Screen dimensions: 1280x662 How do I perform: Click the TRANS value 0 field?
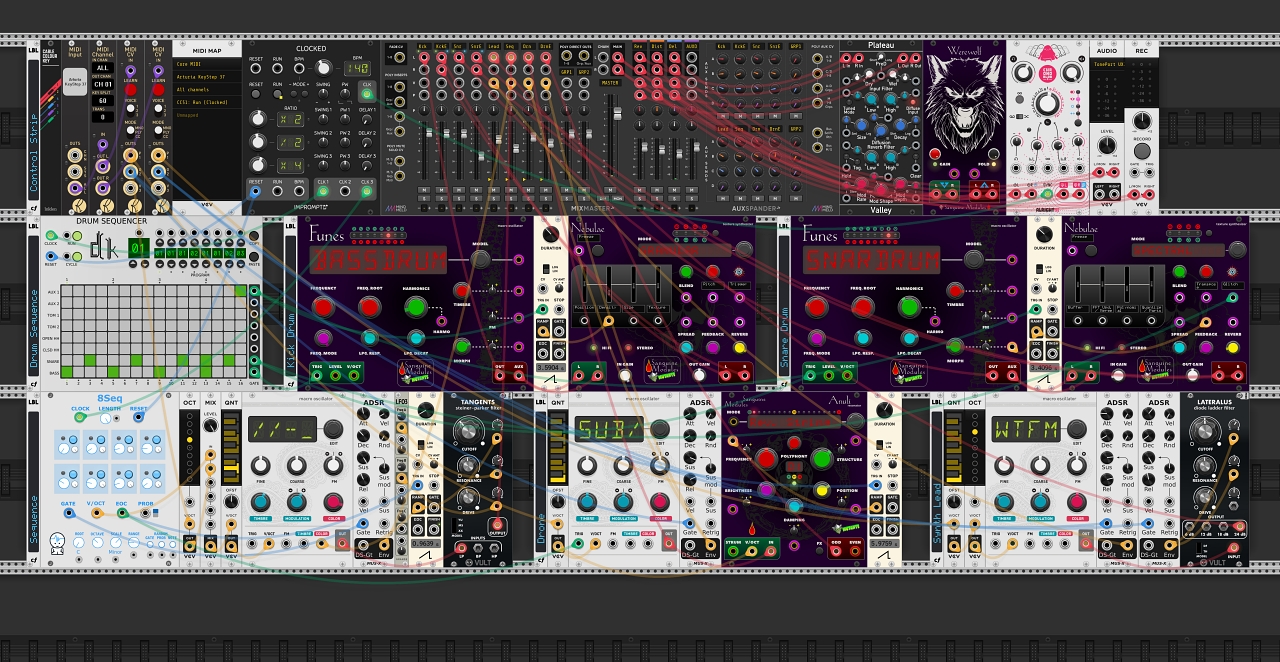[102, 117]
